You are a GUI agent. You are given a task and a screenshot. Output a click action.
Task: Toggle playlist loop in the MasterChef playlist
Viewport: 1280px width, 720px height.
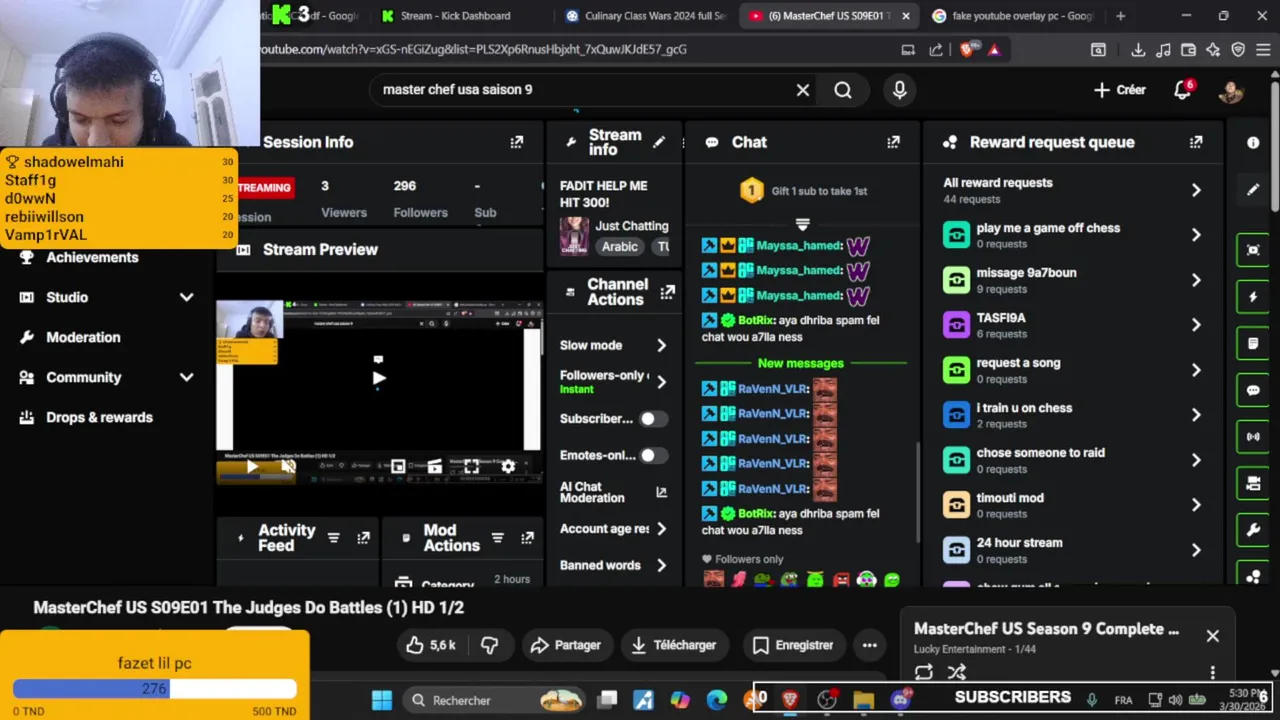click(924, 672)
